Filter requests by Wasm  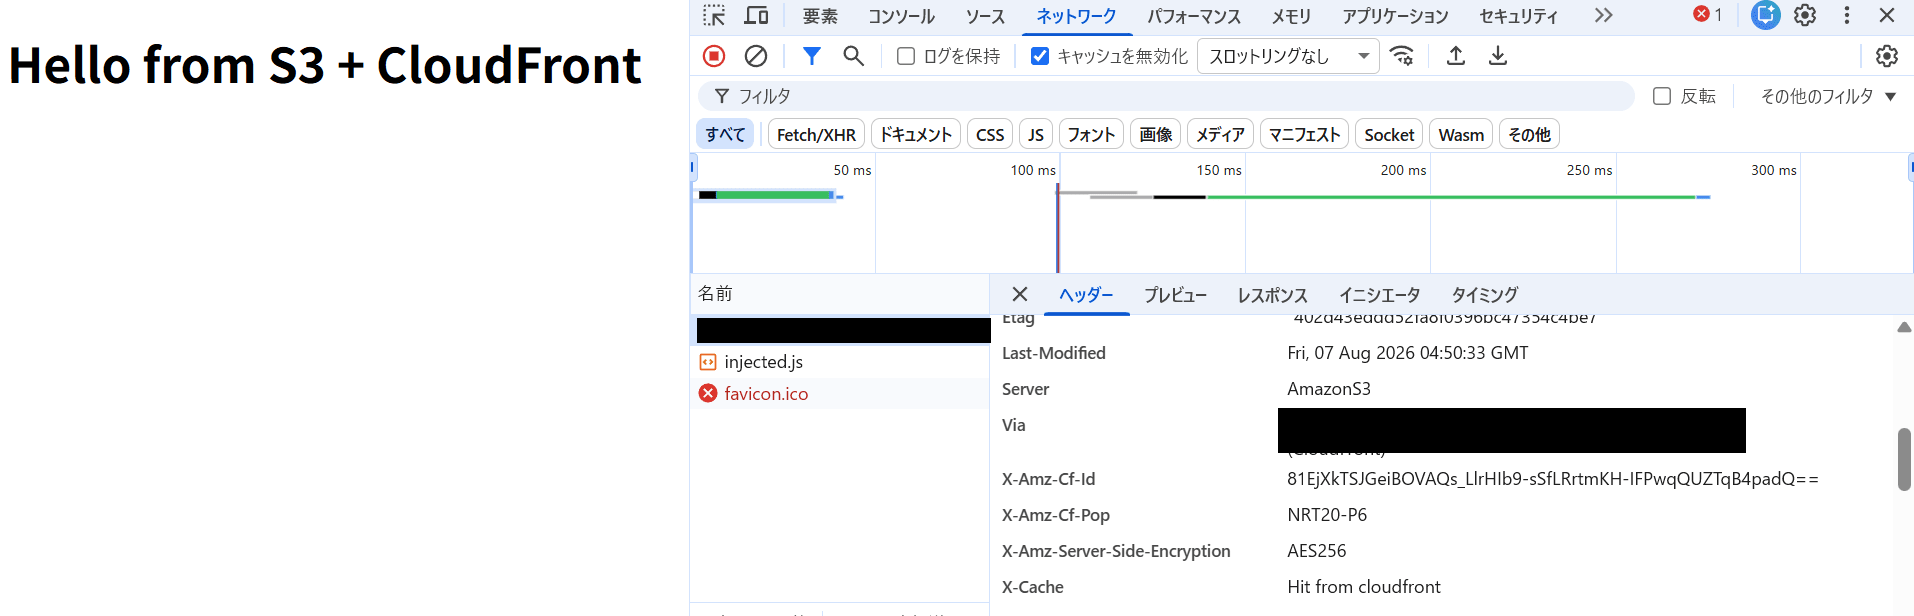pos(1461,134)
